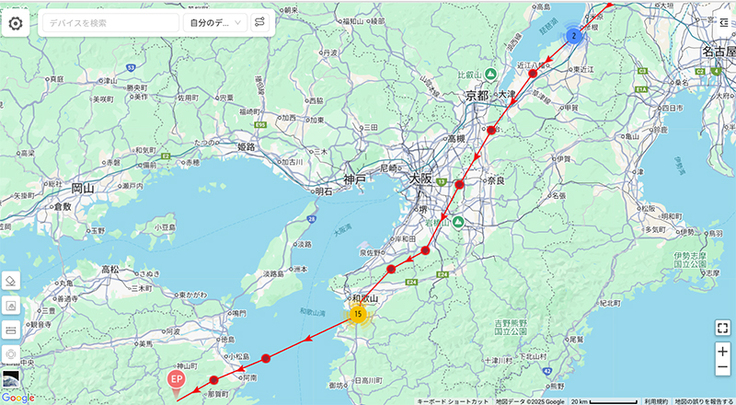Click the device search field
The image size is (736, 405).
coord(108,22)
